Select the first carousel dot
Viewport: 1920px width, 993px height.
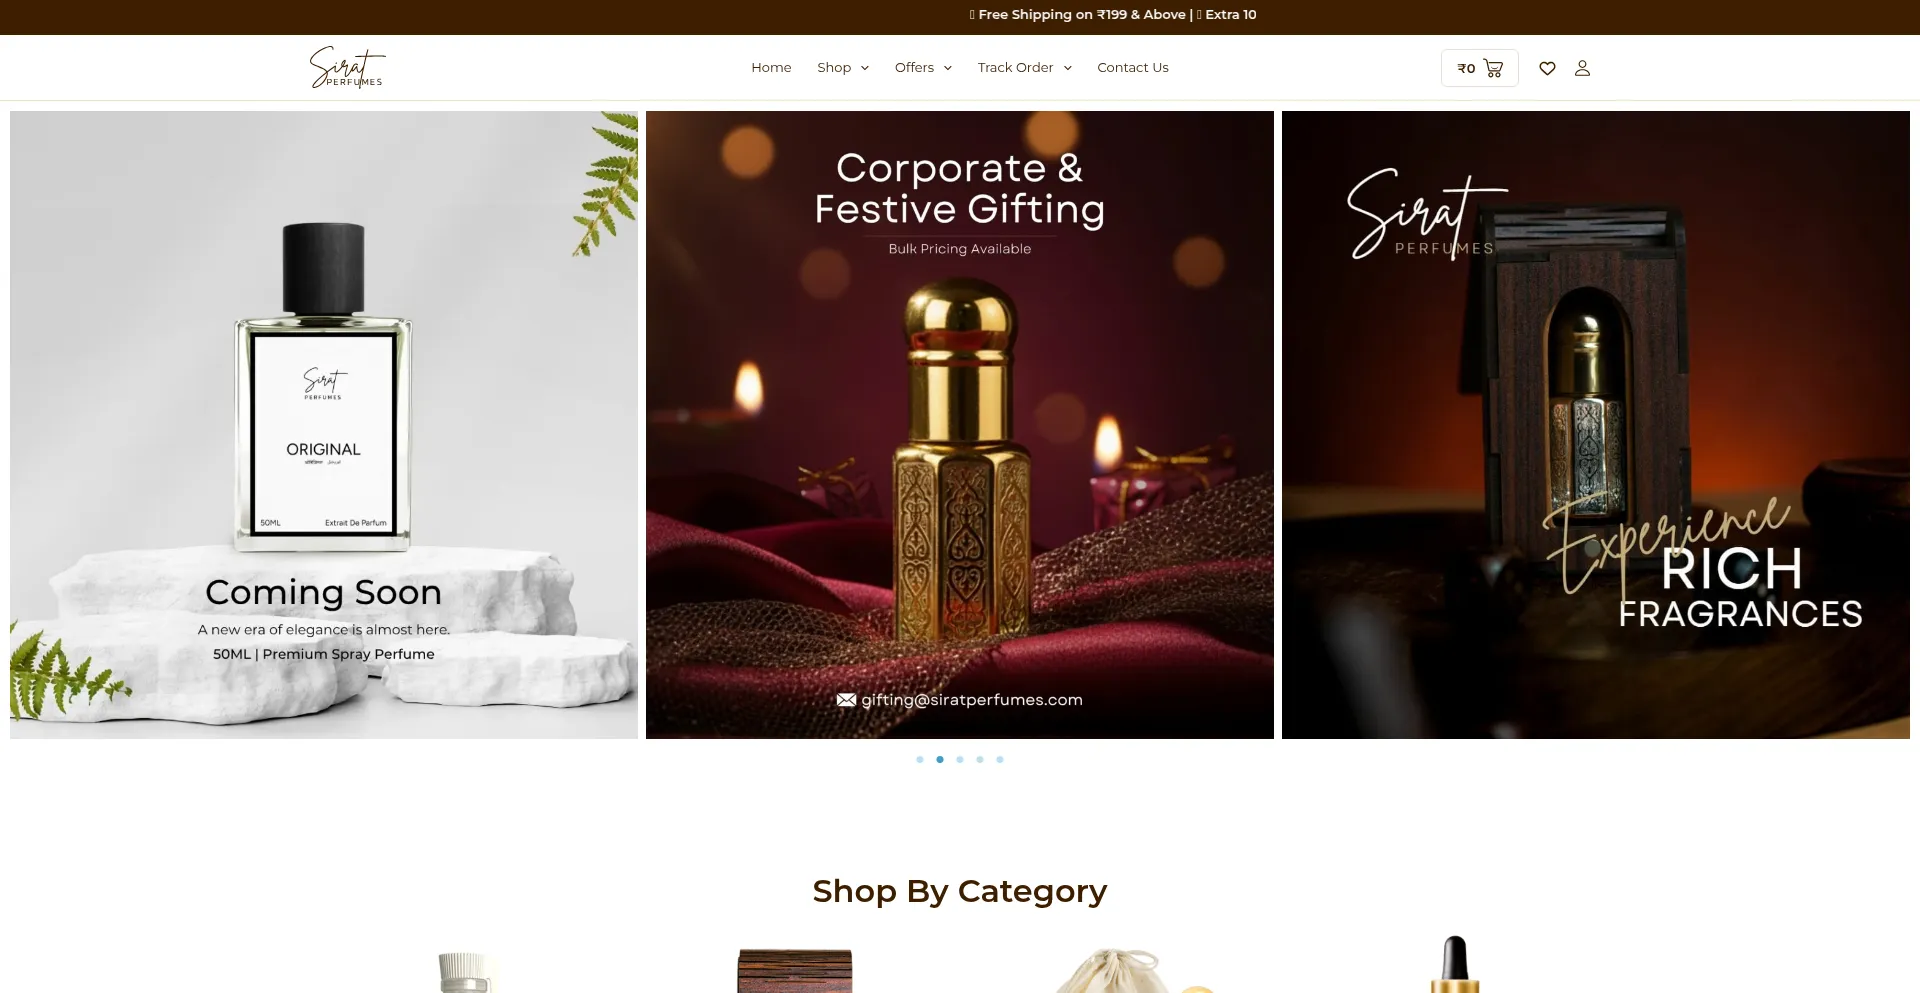(x=920, y=760)
